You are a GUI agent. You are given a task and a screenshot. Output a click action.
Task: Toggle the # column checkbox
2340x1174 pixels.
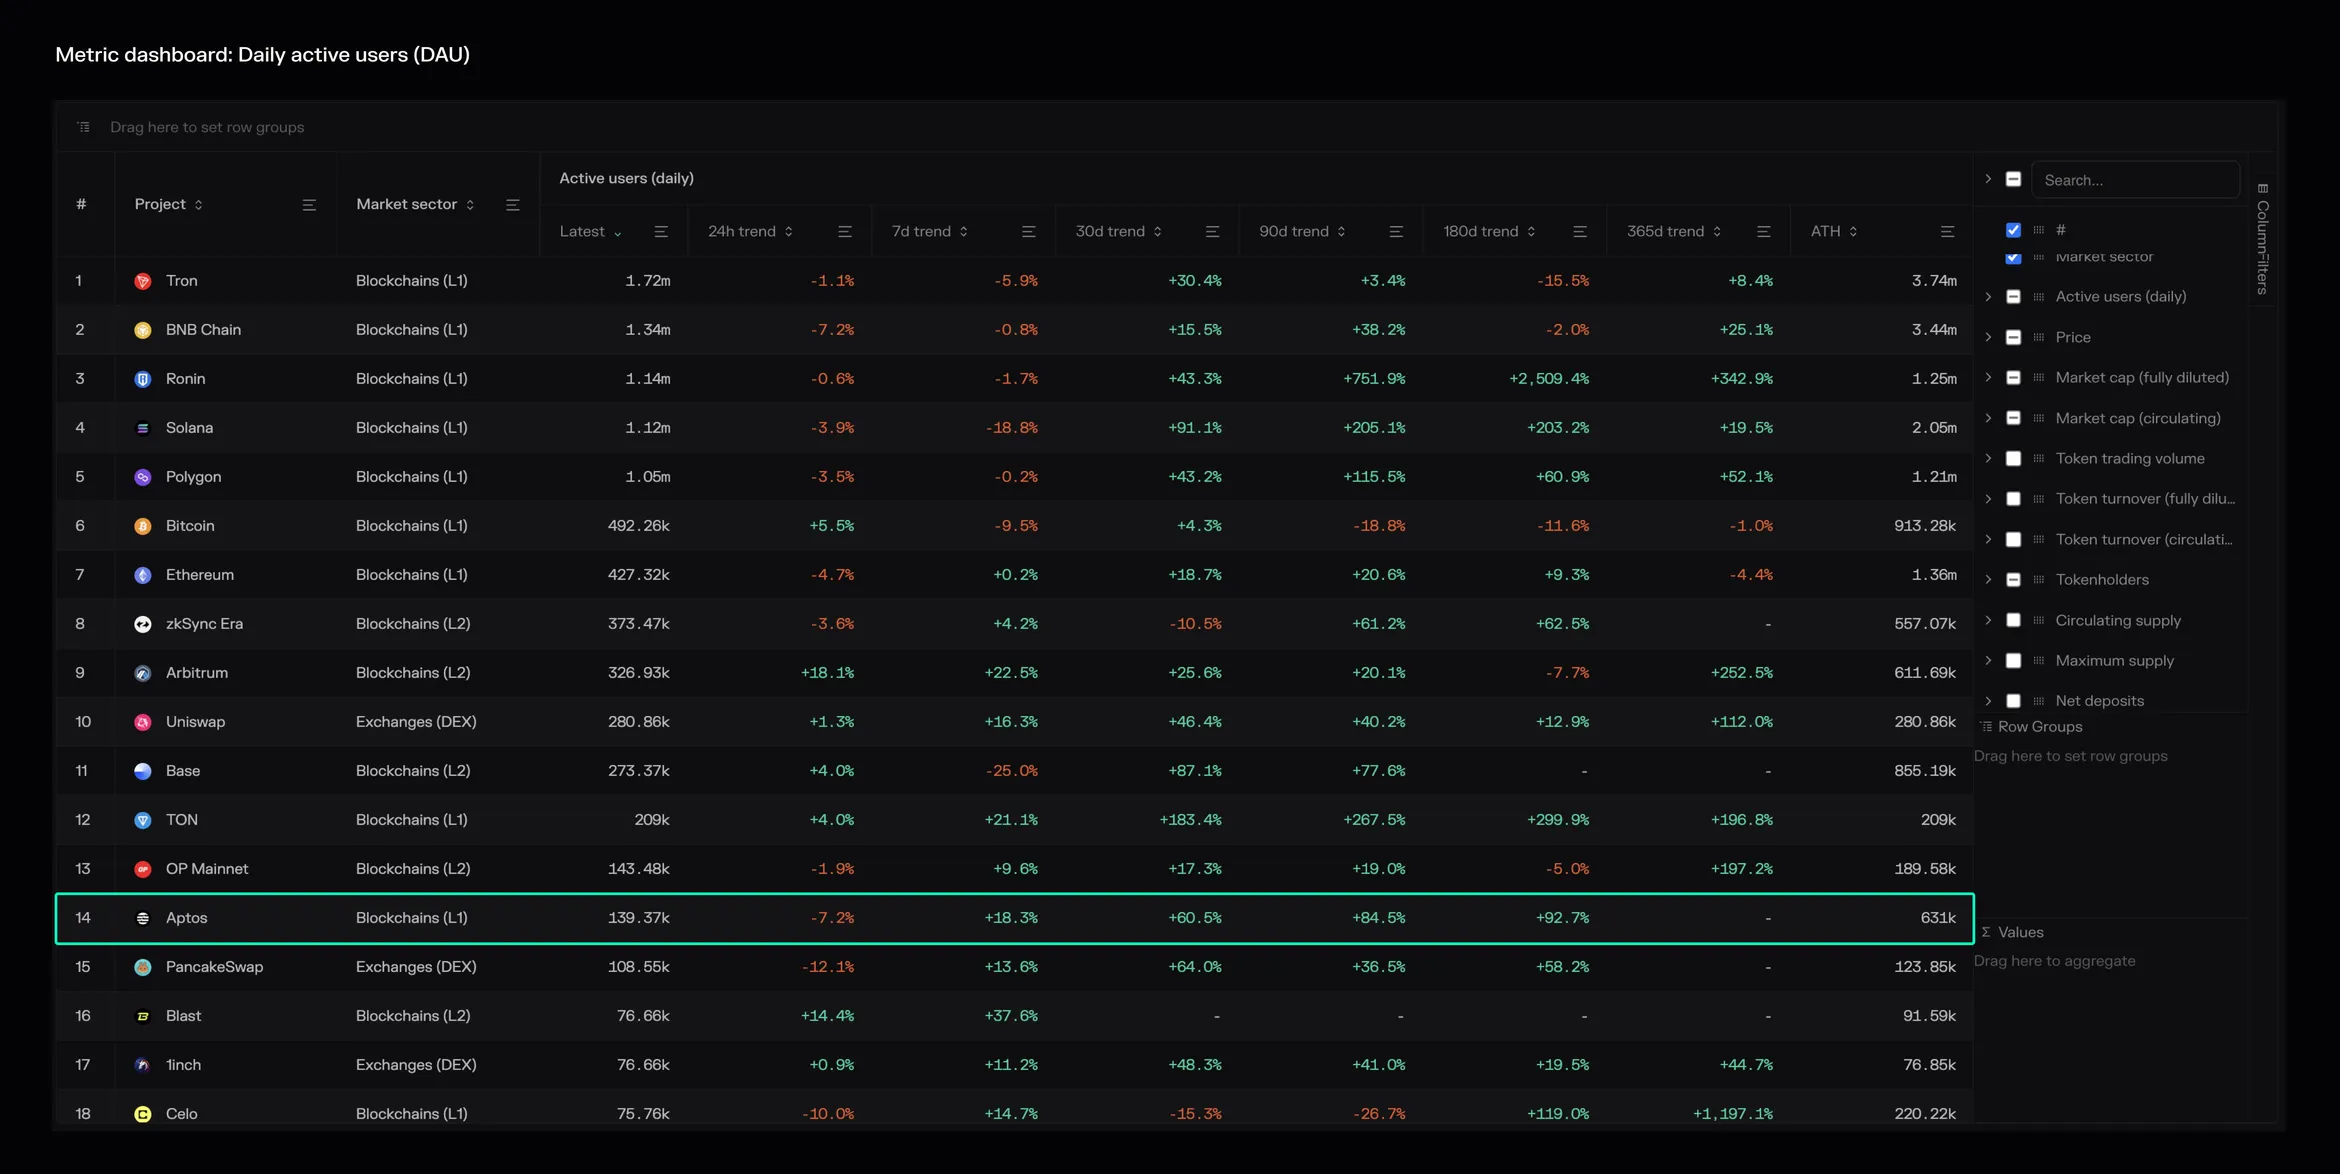tap(2014, 230)
